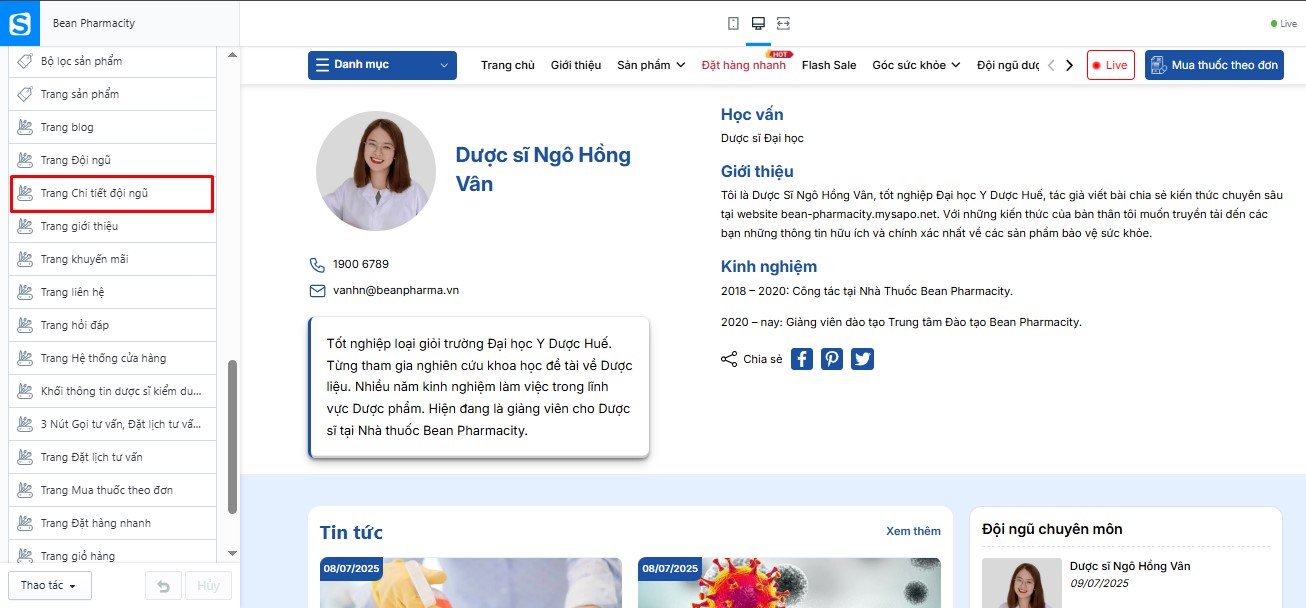Screen dimensions: 1306x608
Task: Switch to full-width preview icon
Action: 784,23
